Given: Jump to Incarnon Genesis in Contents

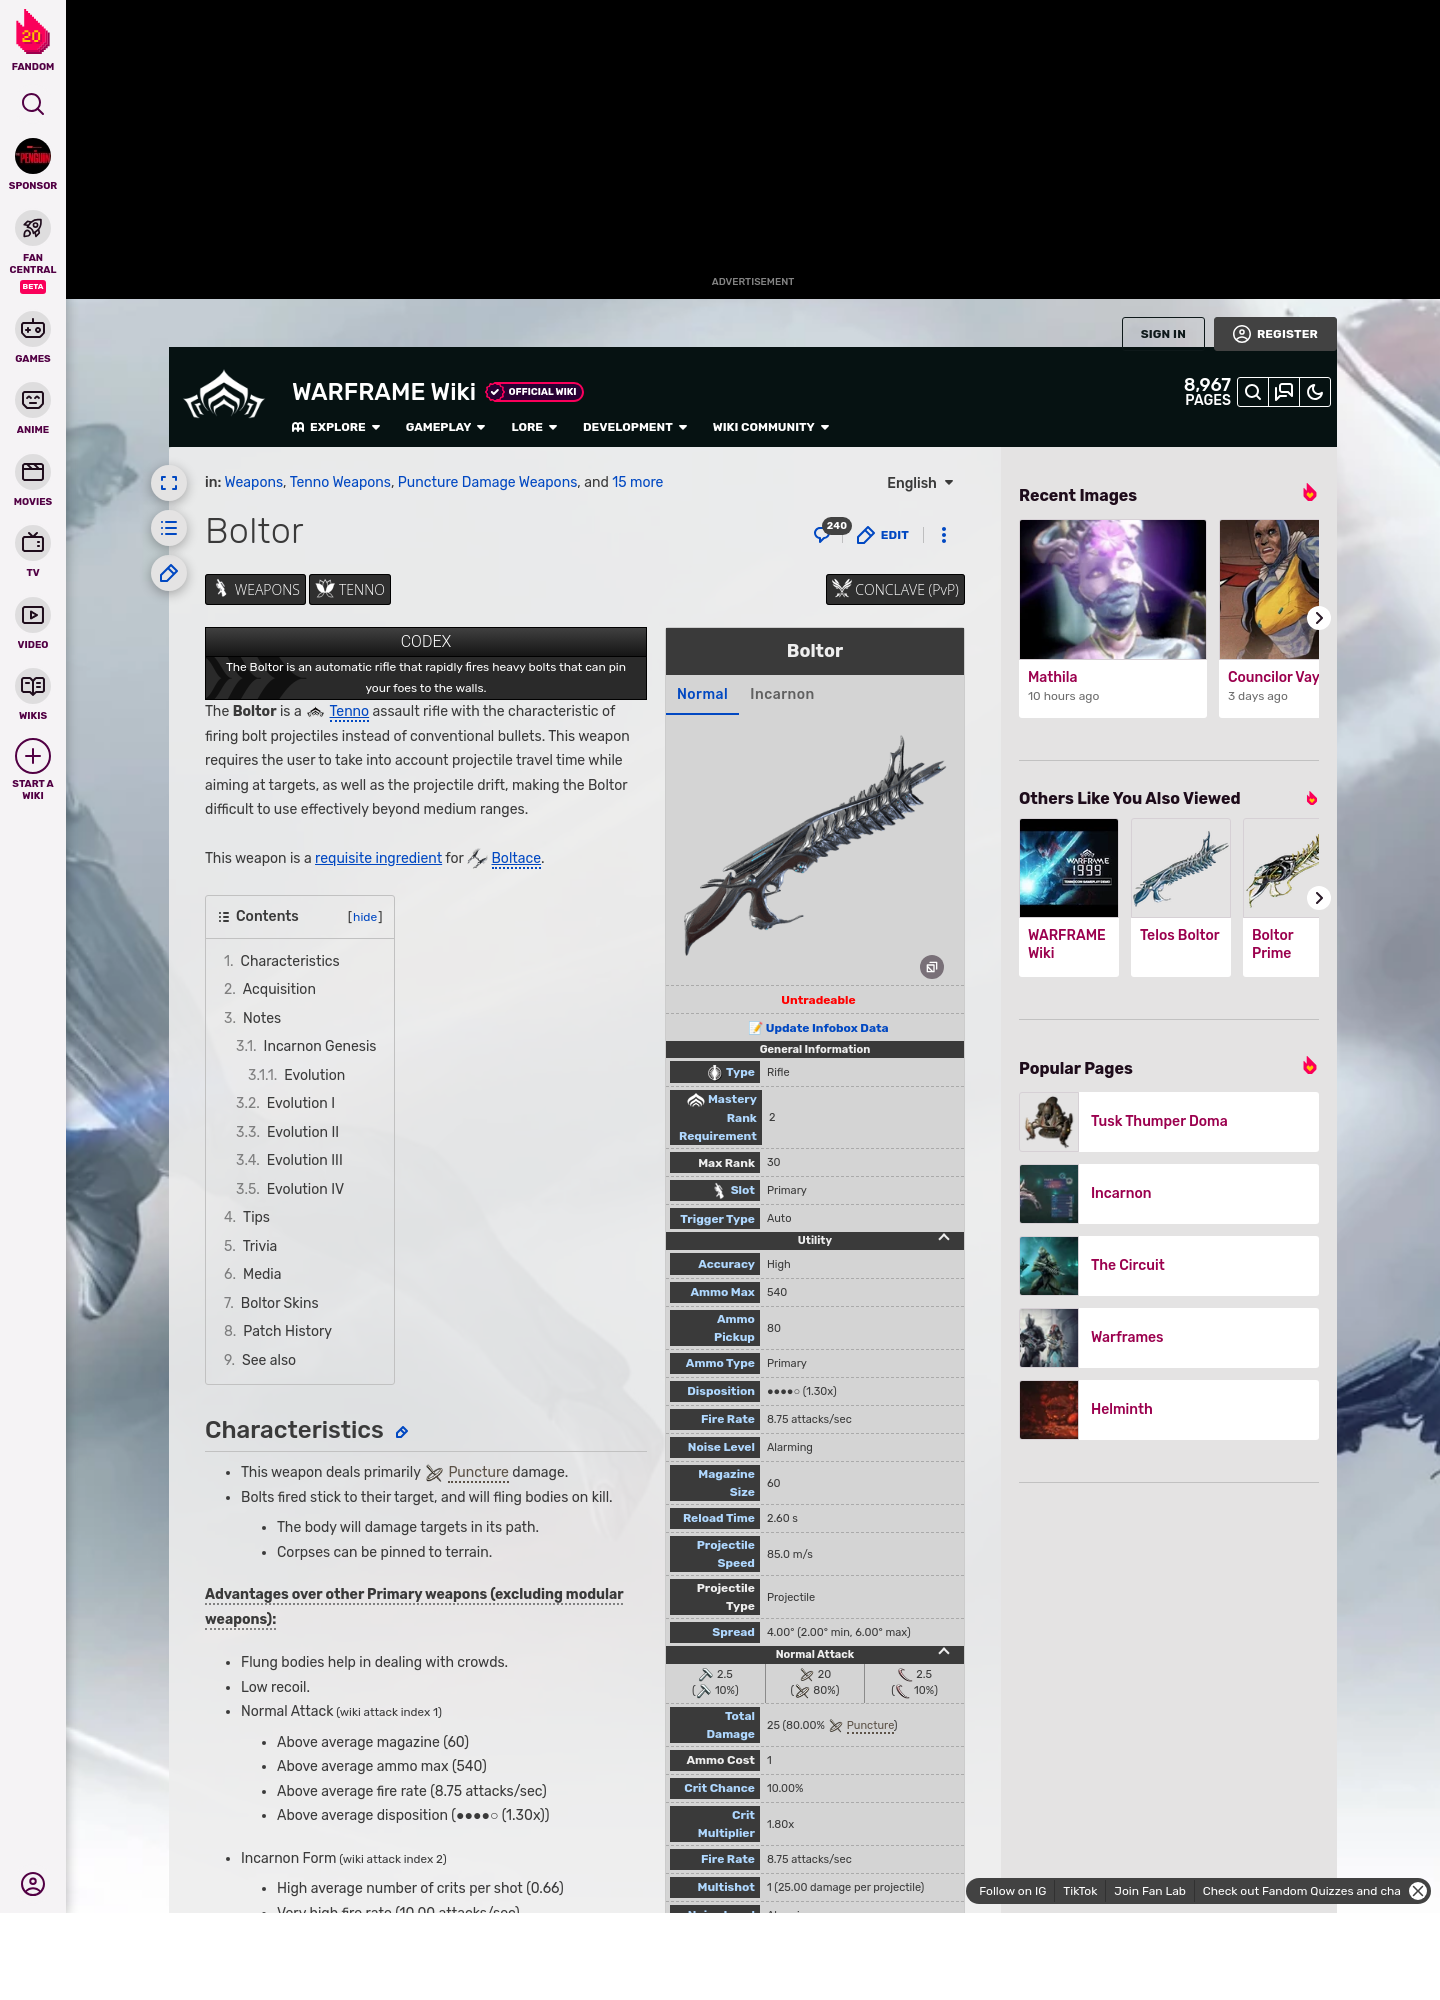Looking at the screenshot, I should pos(319,1046).
